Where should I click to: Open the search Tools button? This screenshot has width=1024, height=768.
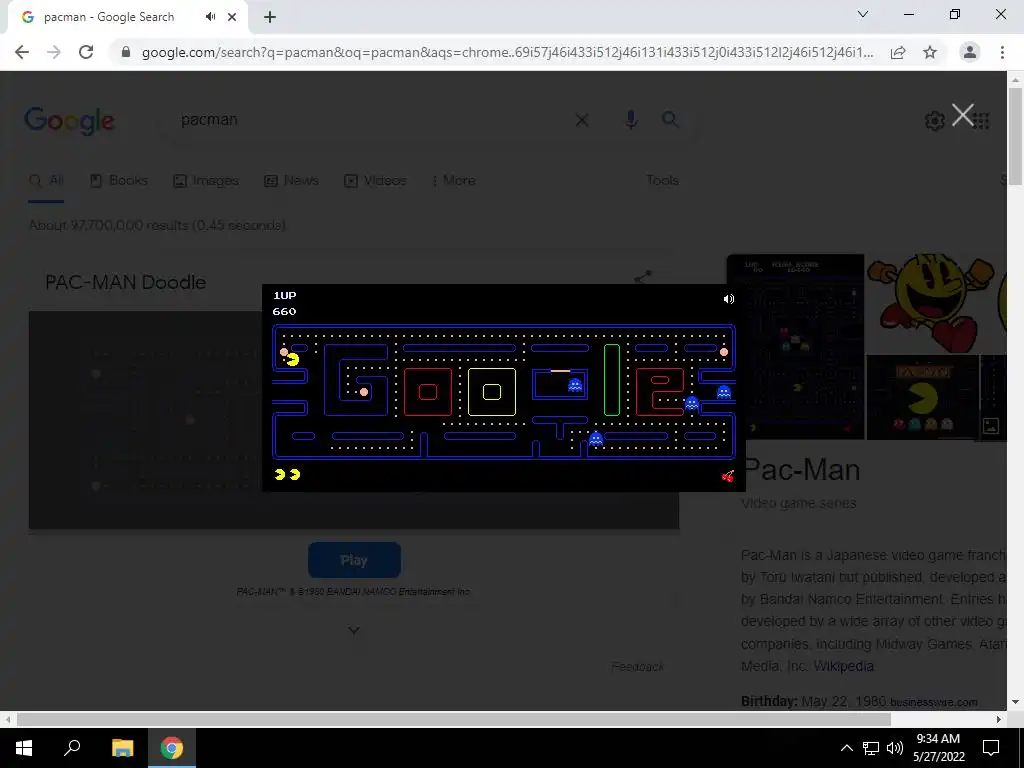[x=662, y=180]
